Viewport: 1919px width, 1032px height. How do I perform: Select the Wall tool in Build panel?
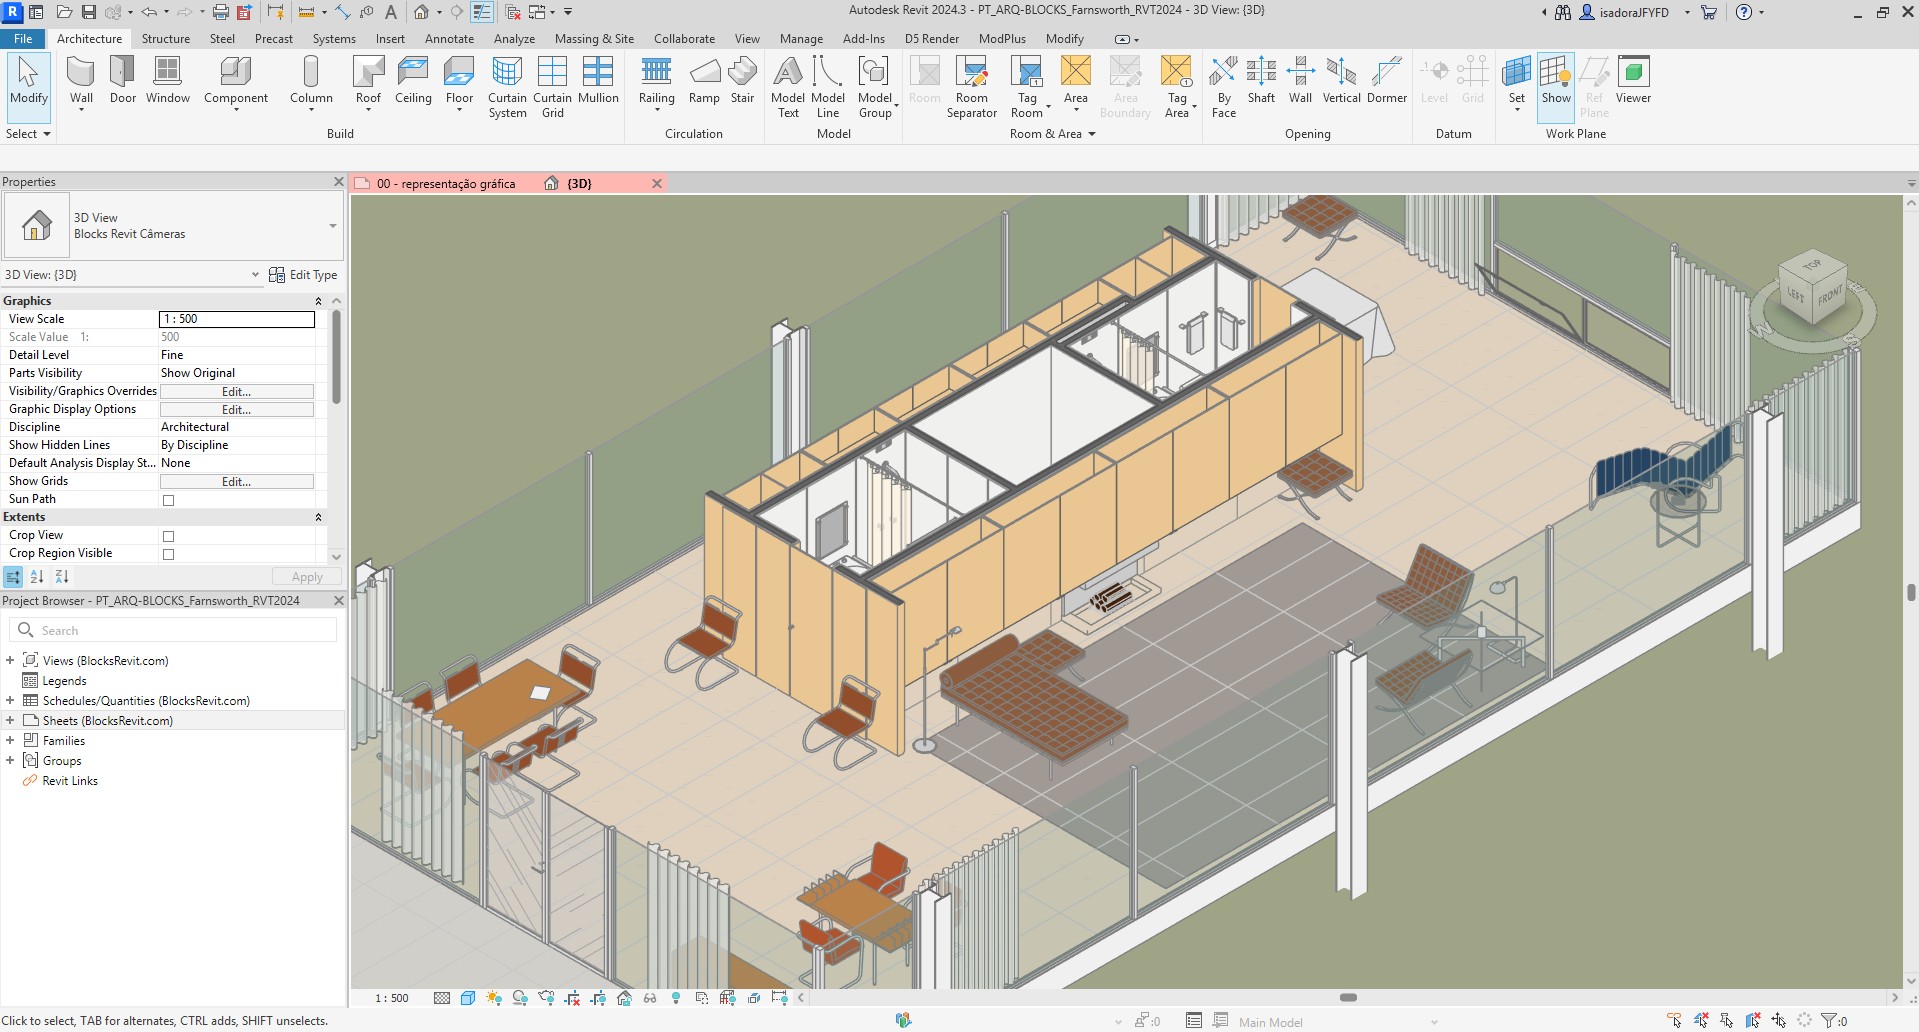click(81, 82)
